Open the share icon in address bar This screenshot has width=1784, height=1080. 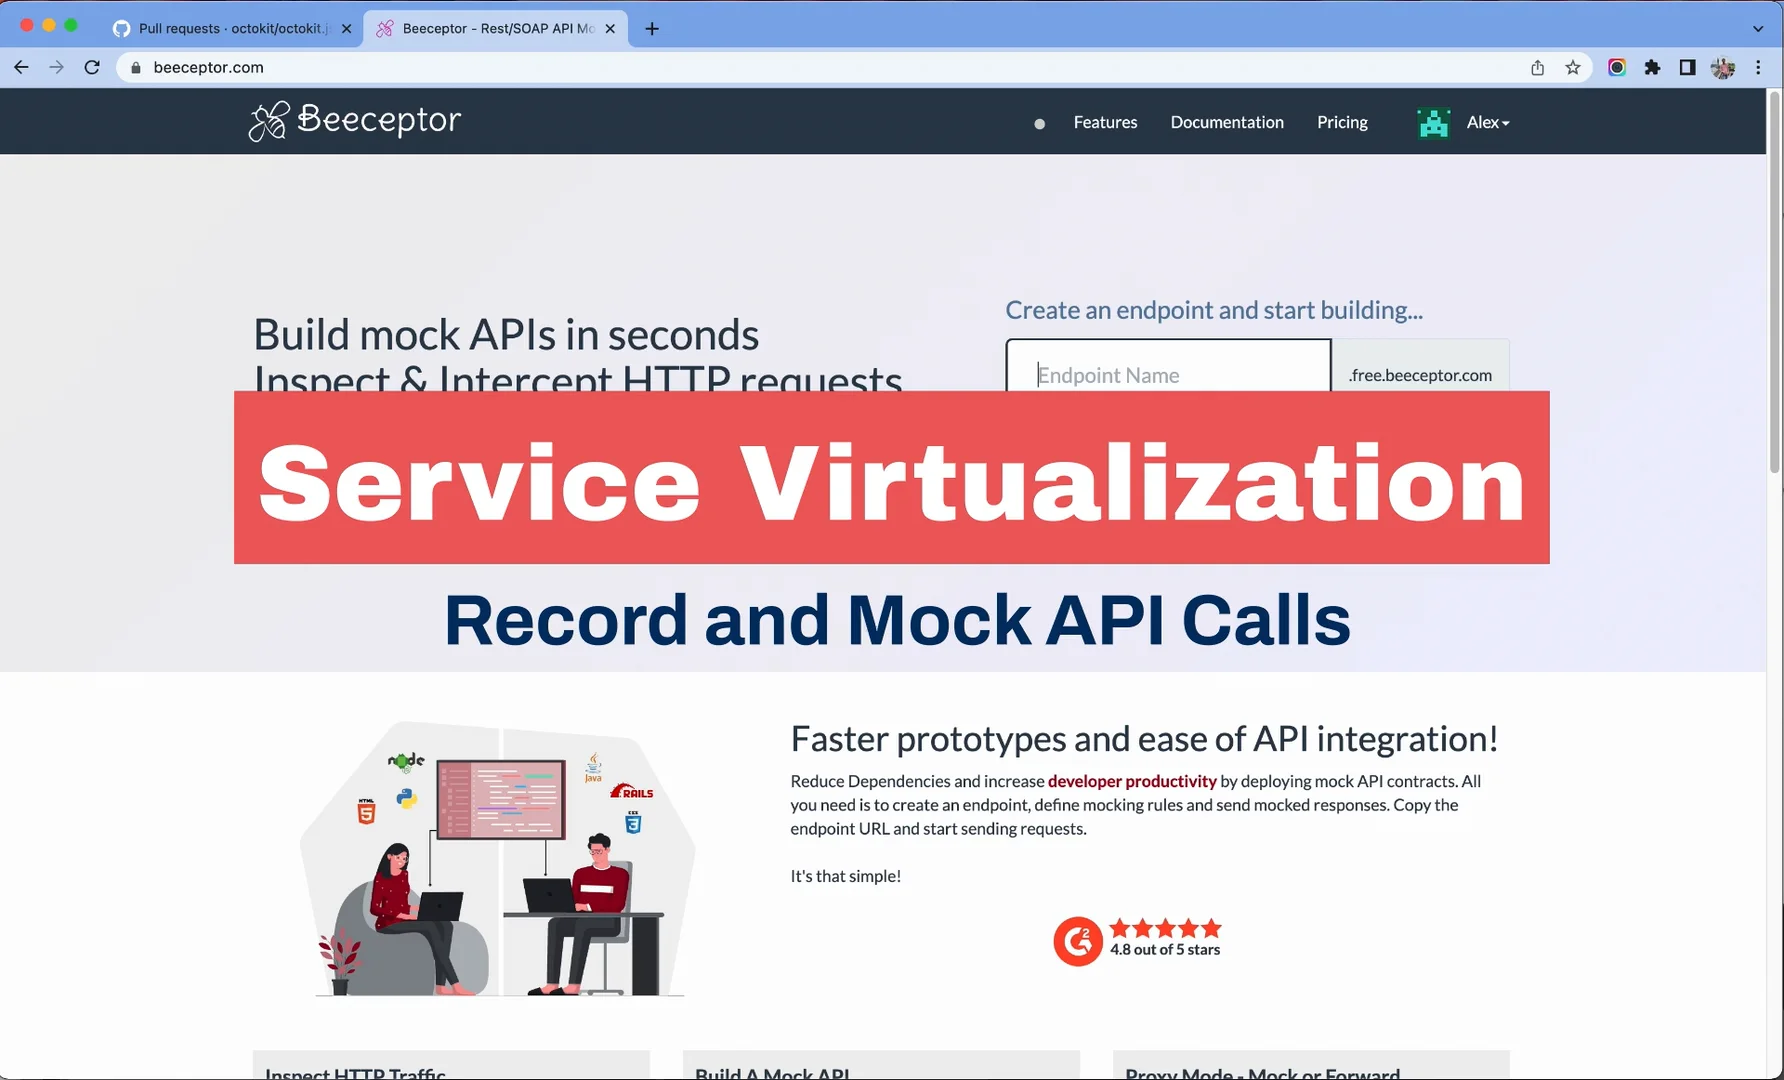(1538, 67)
